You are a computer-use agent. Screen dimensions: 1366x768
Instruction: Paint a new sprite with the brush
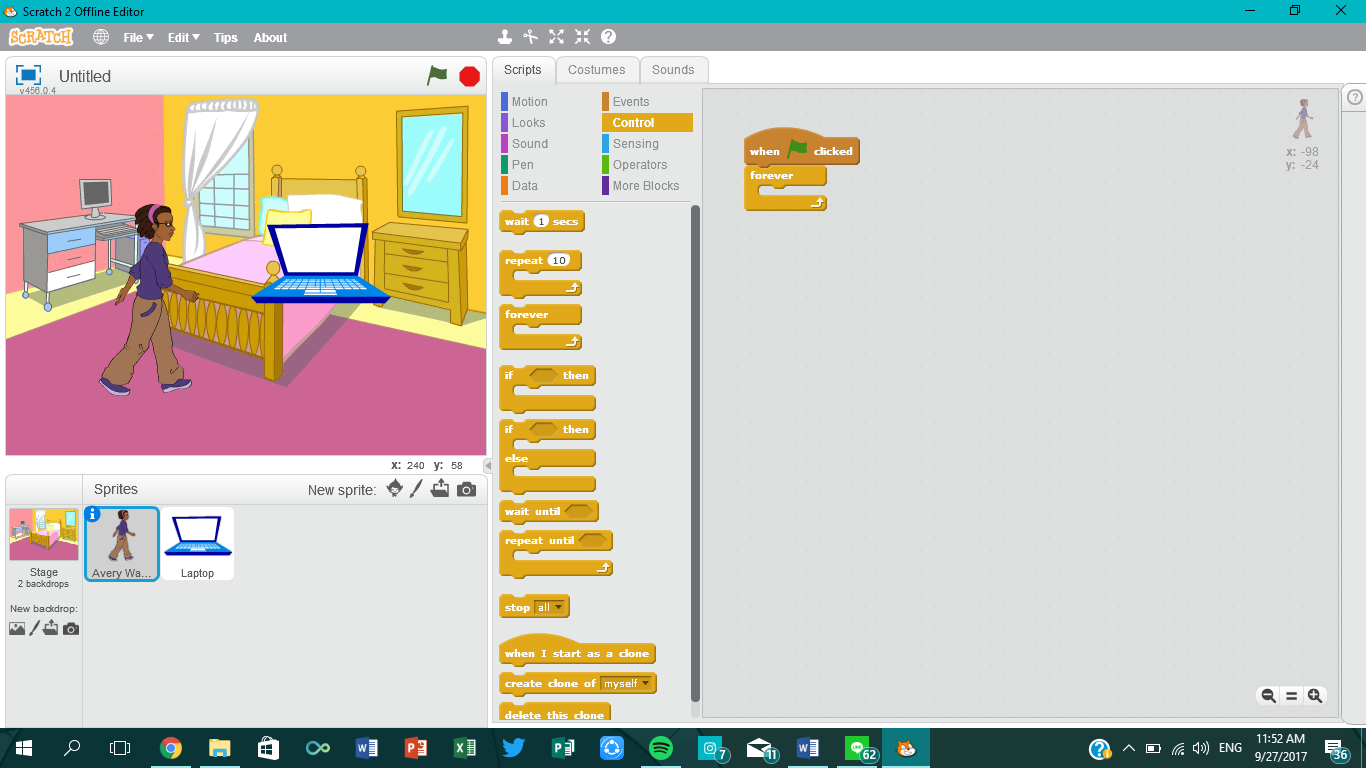point(417,489)
